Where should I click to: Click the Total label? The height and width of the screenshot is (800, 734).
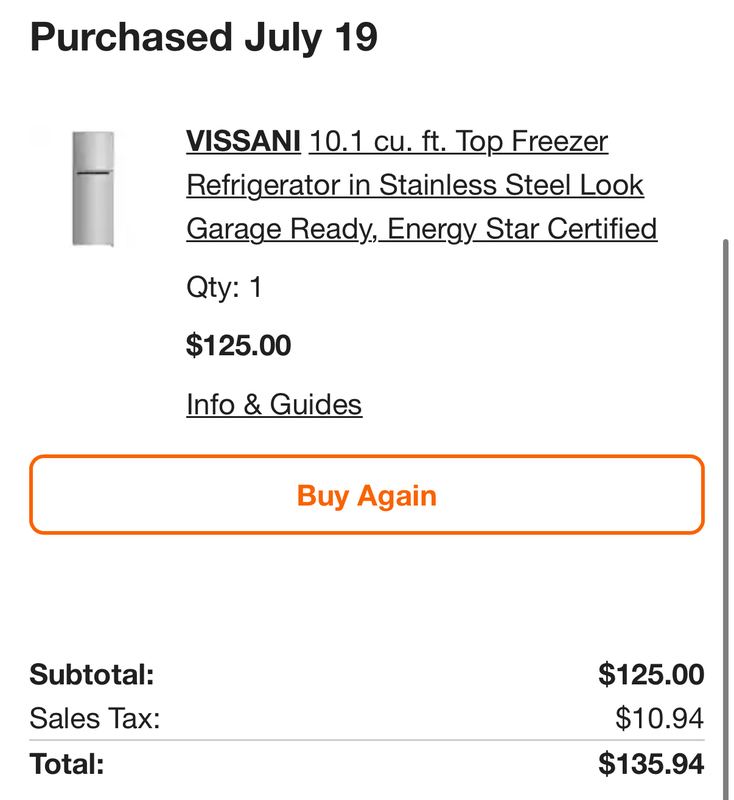(67, 764)
